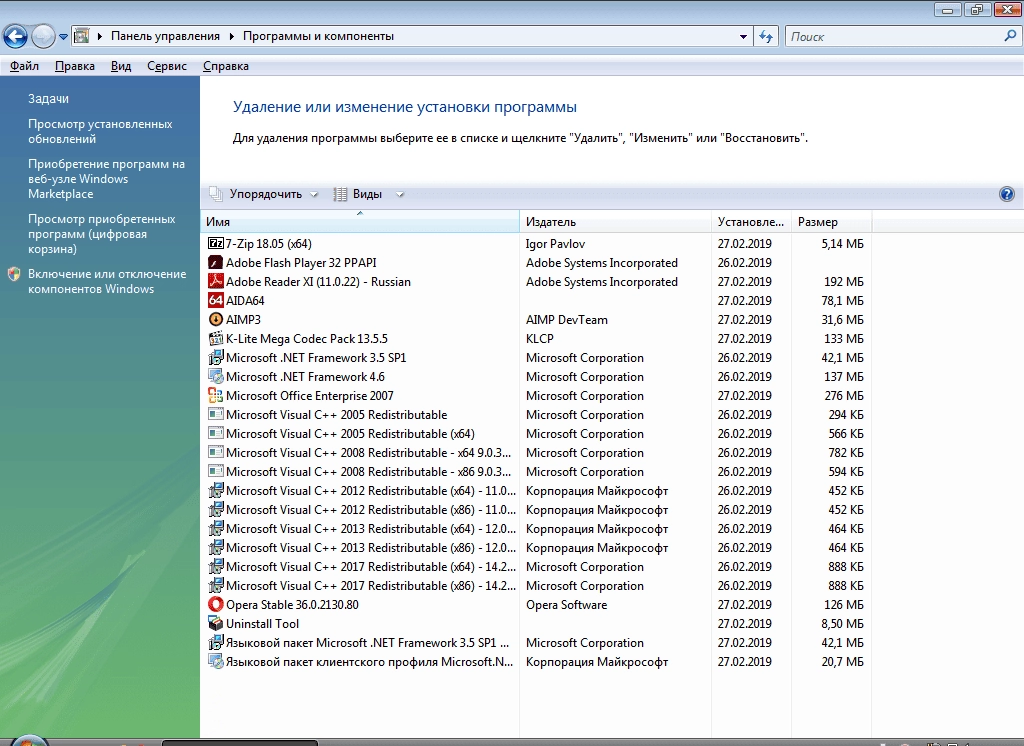Open Просмотр установленных обновлений link
Viewport: 1024px width, 746px height.
coord(100,131)
